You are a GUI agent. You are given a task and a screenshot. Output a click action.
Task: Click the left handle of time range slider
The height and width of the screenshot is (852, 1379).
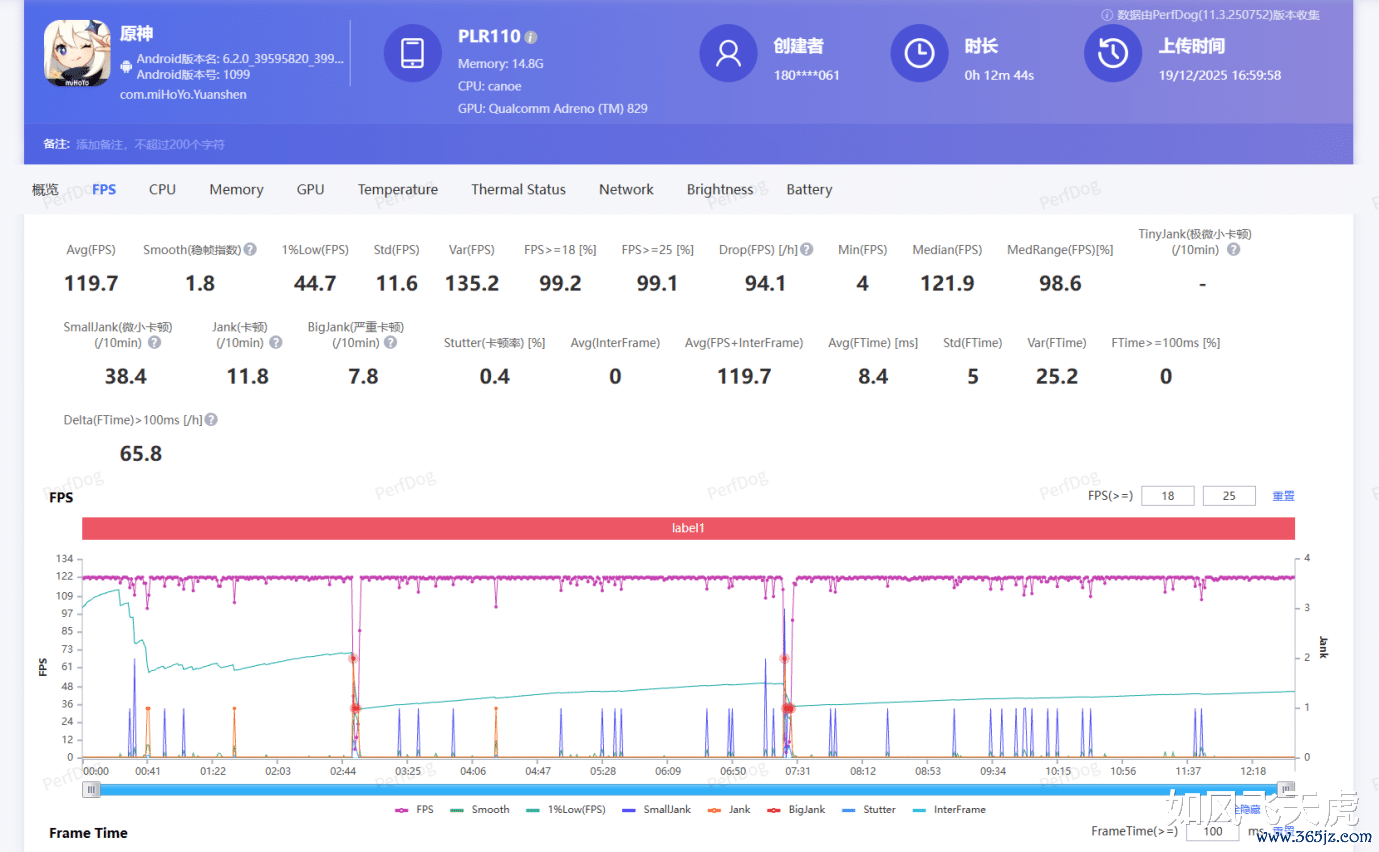[91, 789]
